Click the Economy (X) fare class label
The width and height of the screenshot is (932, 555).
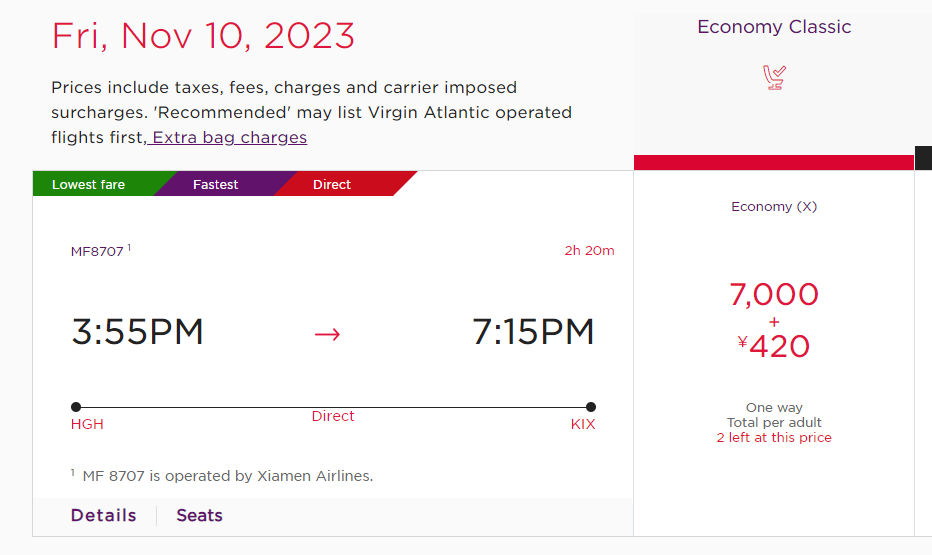coord(774,206)
